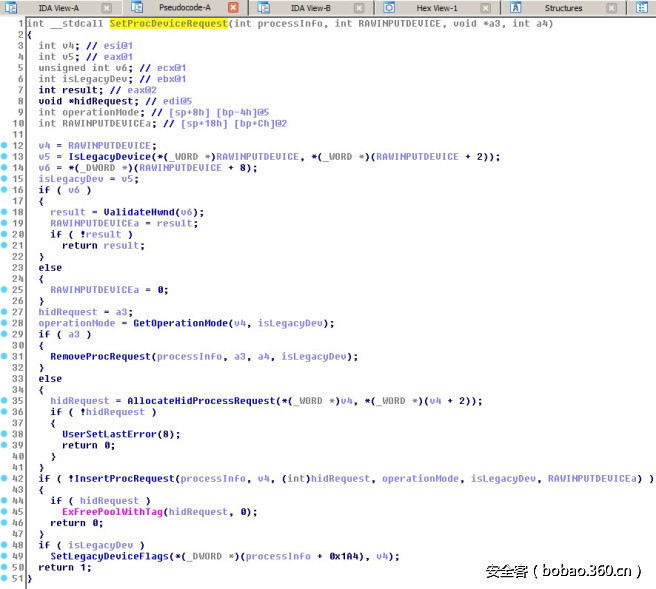The width and height of the screenshot is (656, 589).
Task: Switch to the IDA View-B tab
Action: point(310,8)
